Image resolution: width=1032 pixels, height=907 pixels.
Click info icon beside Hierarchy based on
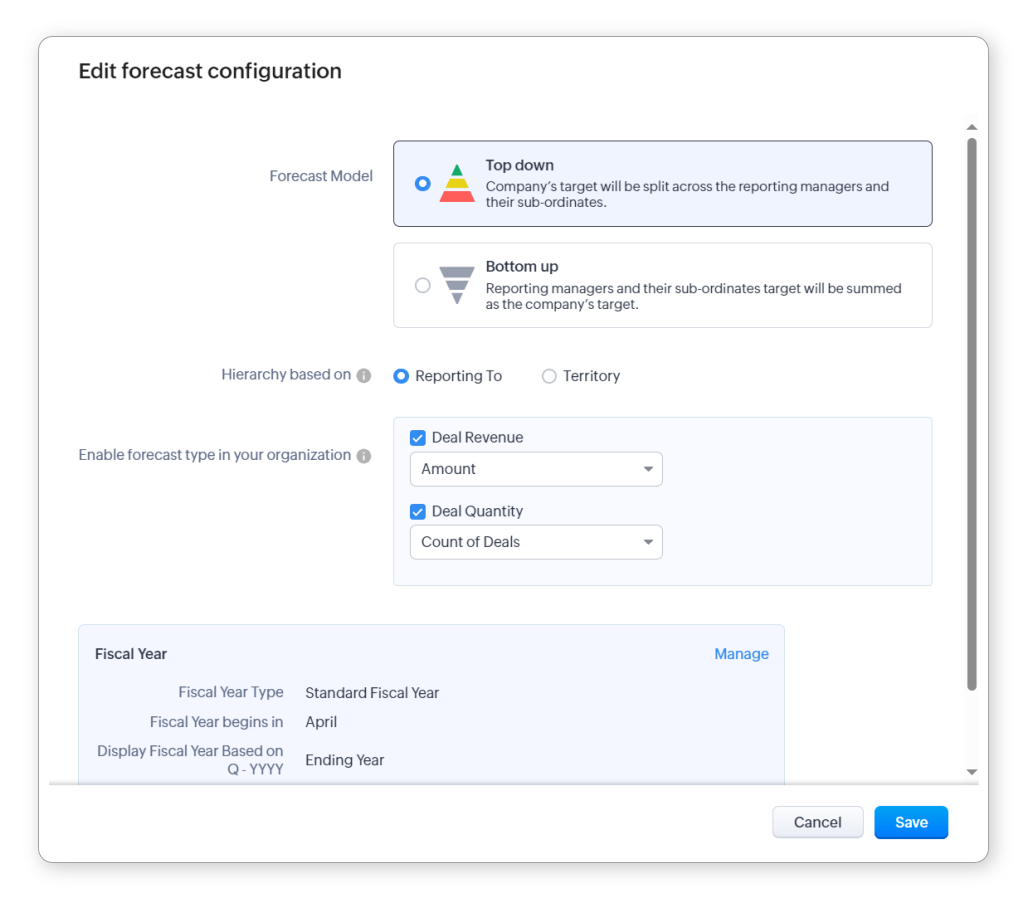364,376
